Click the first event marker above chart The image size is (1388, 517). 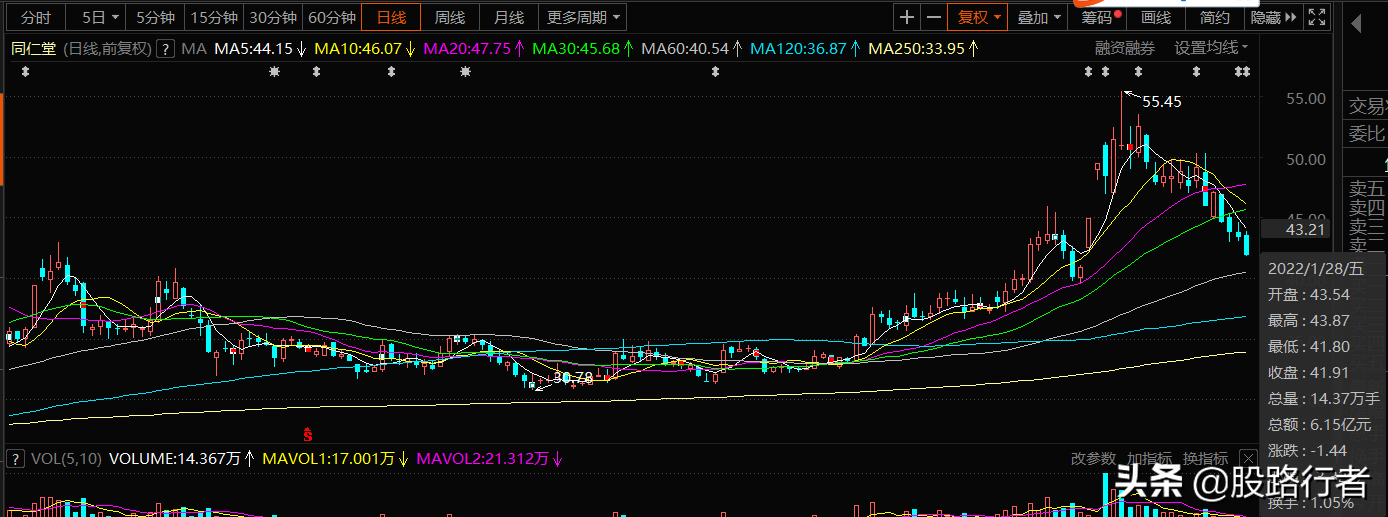point(25,72)
